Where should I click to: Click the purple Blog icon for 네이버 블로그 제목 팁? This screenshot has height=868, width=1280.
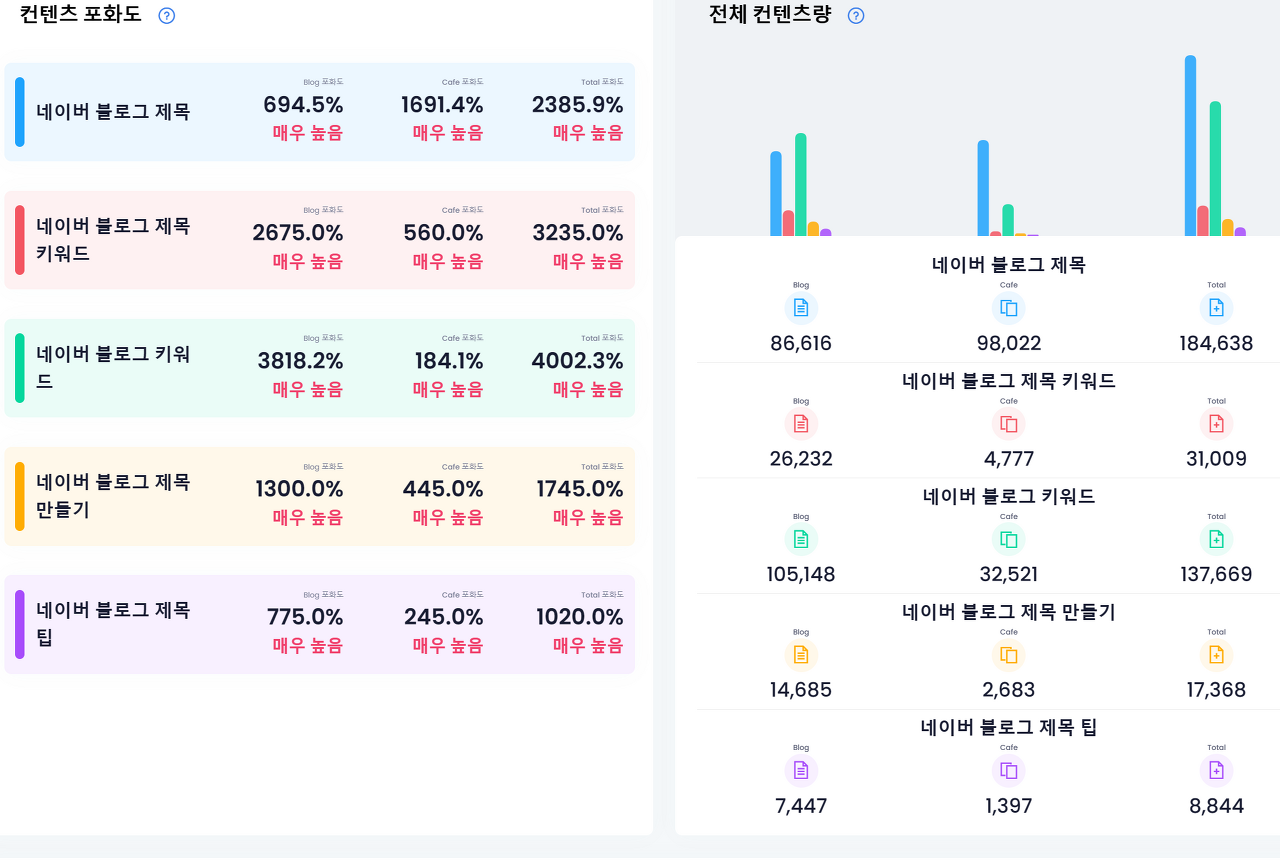coord(801,770)
